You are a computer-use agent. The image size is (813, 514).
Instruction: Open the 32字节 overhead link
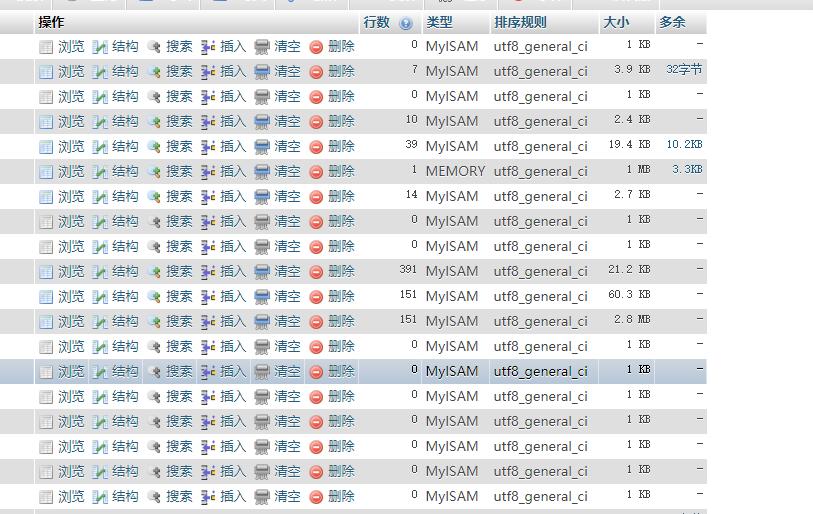[x=684, y=70]
